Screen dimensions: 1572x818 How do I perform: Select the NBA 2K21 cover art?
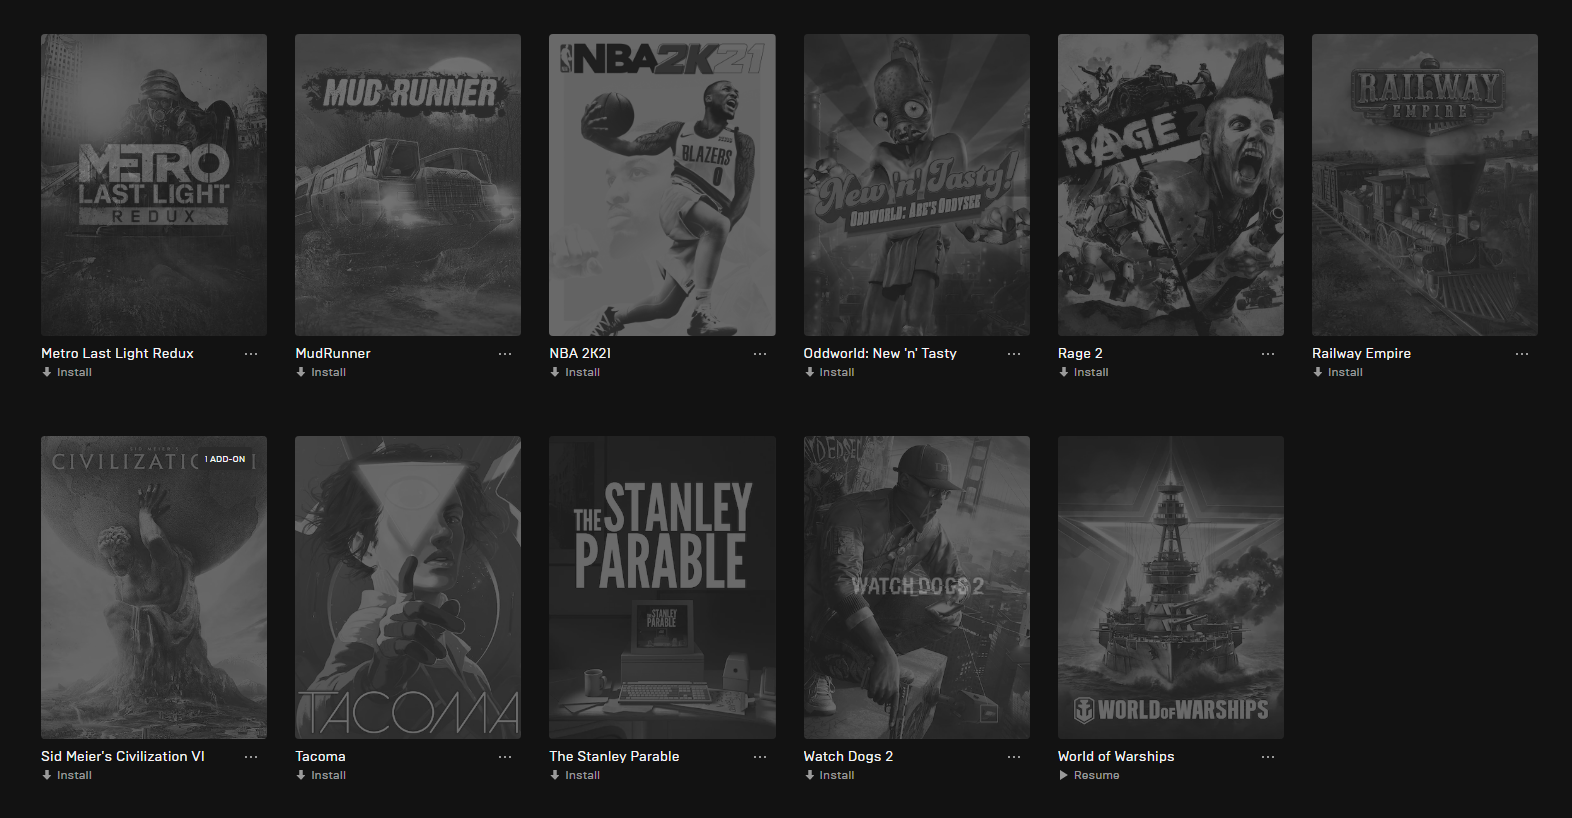[x=662, y=185]
